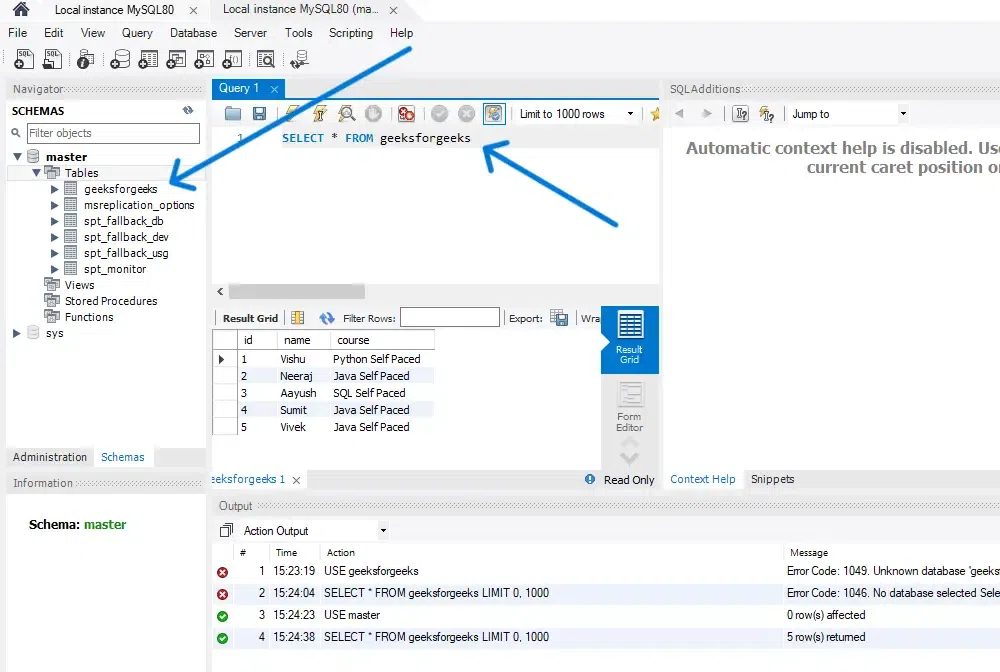Expand the msreplication_options table
The image size is (1000, 672).
(x=54, y=205)
